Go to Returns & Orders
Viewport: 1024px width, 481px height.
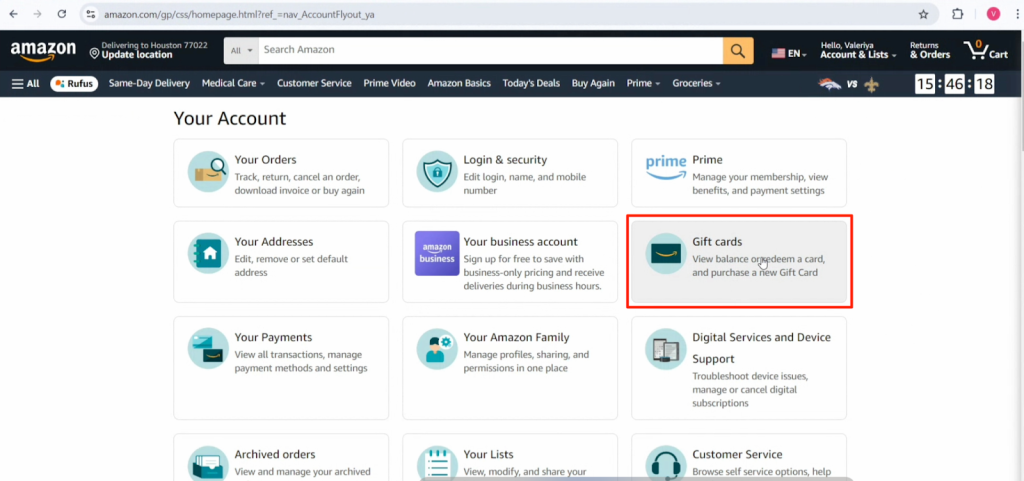pos(929,50)
